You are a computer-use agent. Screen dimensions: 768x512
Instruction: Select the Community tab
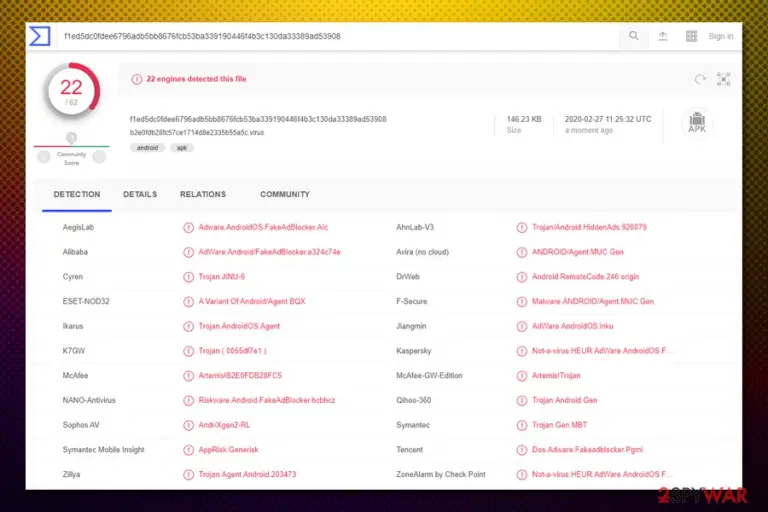(285, 195)
